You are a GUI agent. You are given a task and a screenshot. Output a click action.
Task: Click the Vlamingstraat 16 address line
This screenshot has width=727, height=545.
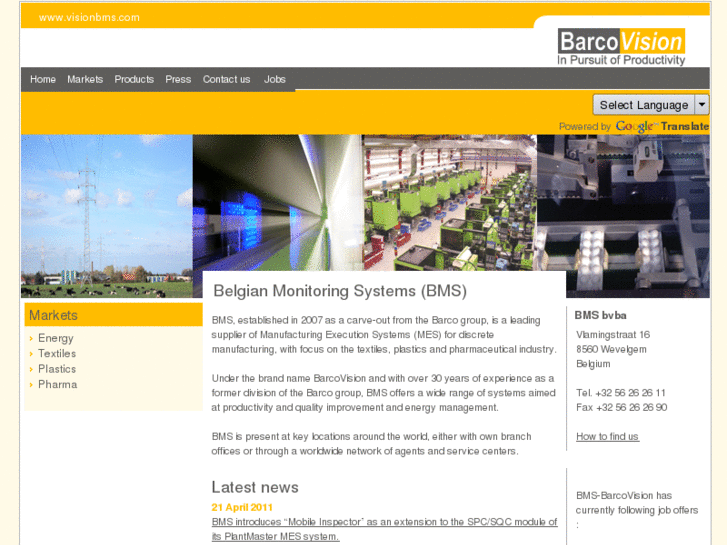tap(613, 334)
